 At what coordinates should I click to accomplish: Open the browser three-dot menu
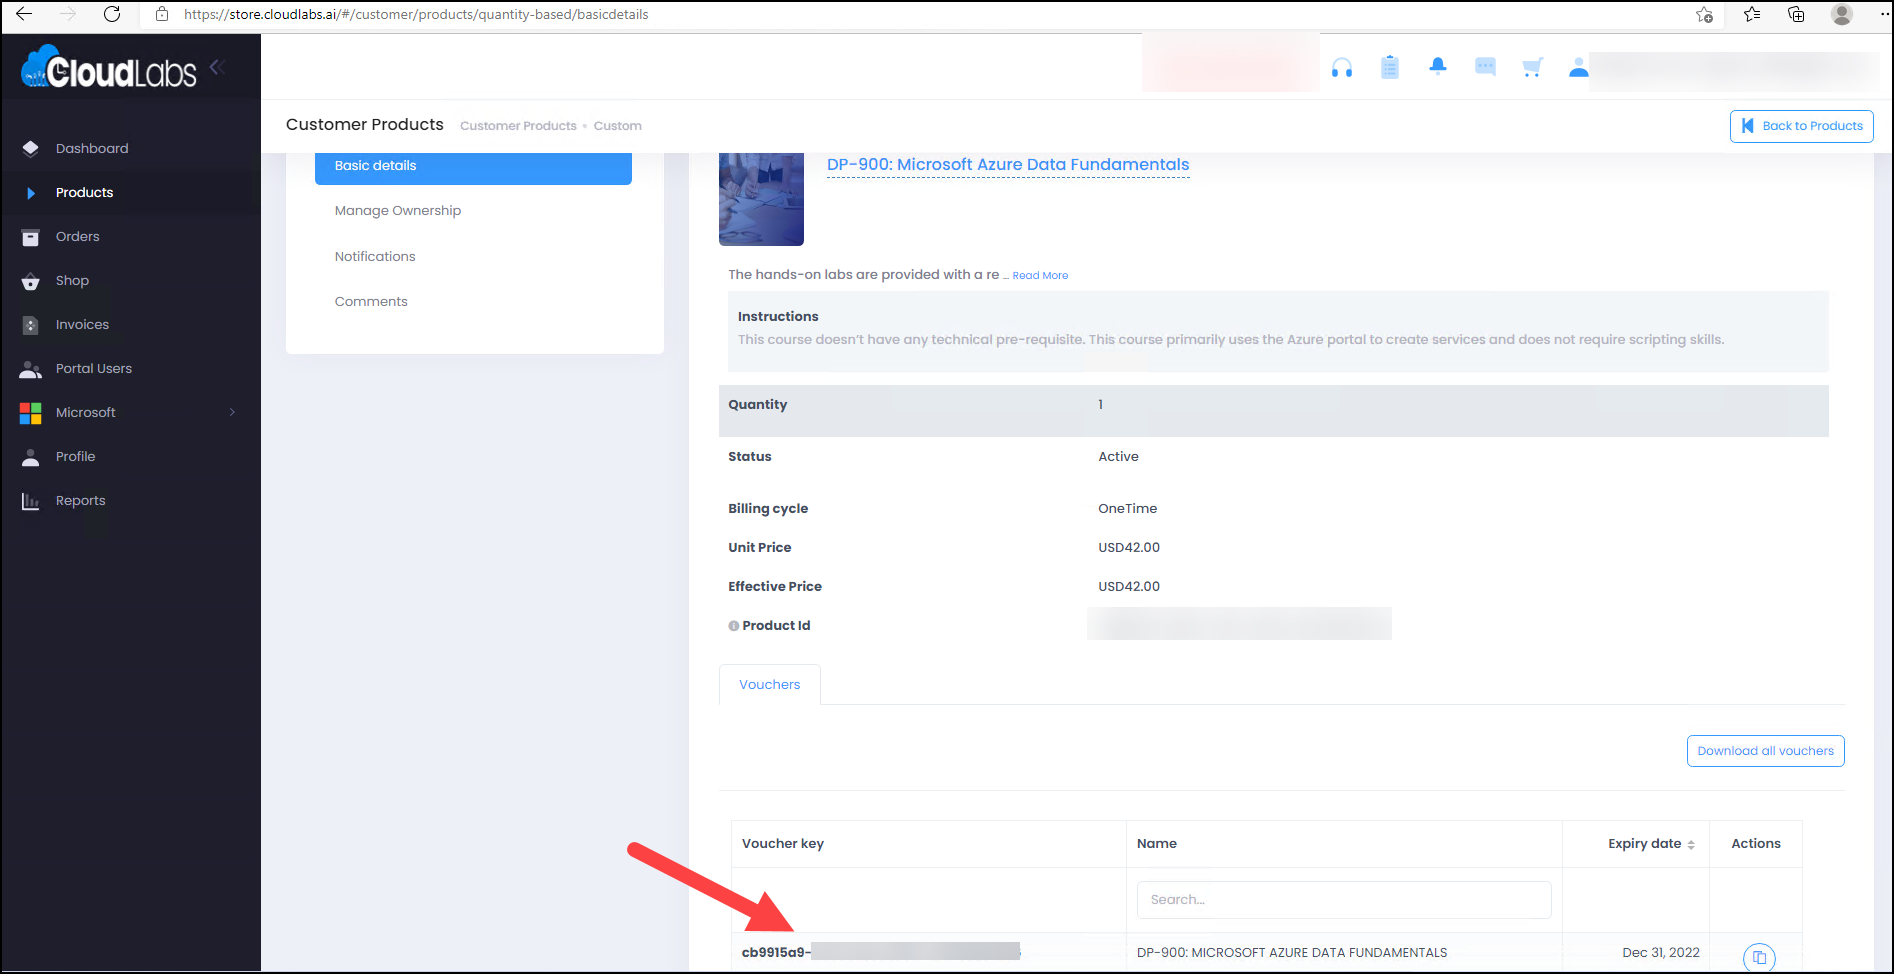click(x=1884, y=14)
